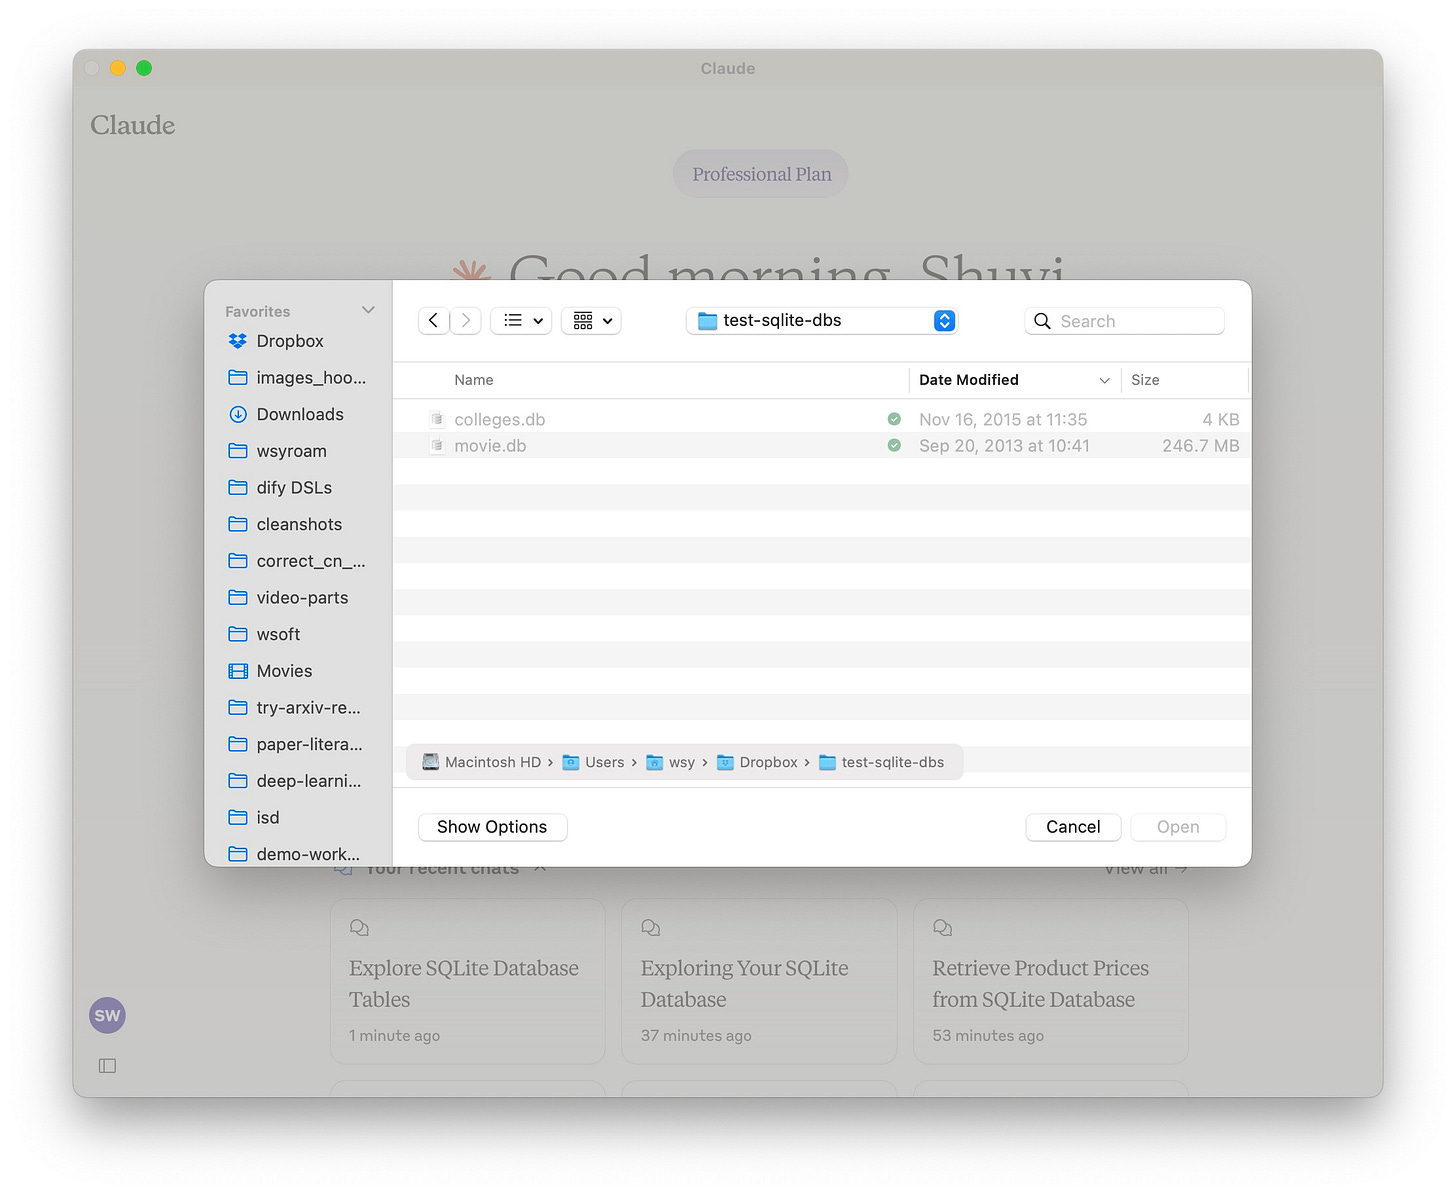Click the Open button
The image size is (1456, 1194).
pos(1178,827)
